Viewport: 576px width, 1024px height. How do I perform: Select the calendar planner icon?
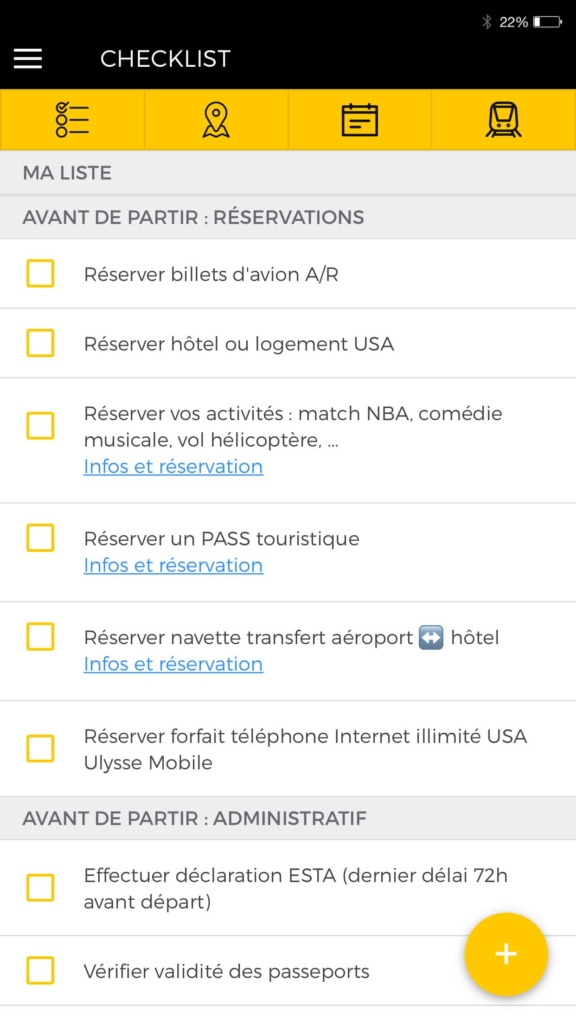pyautogui.click(x=360, y=119)
